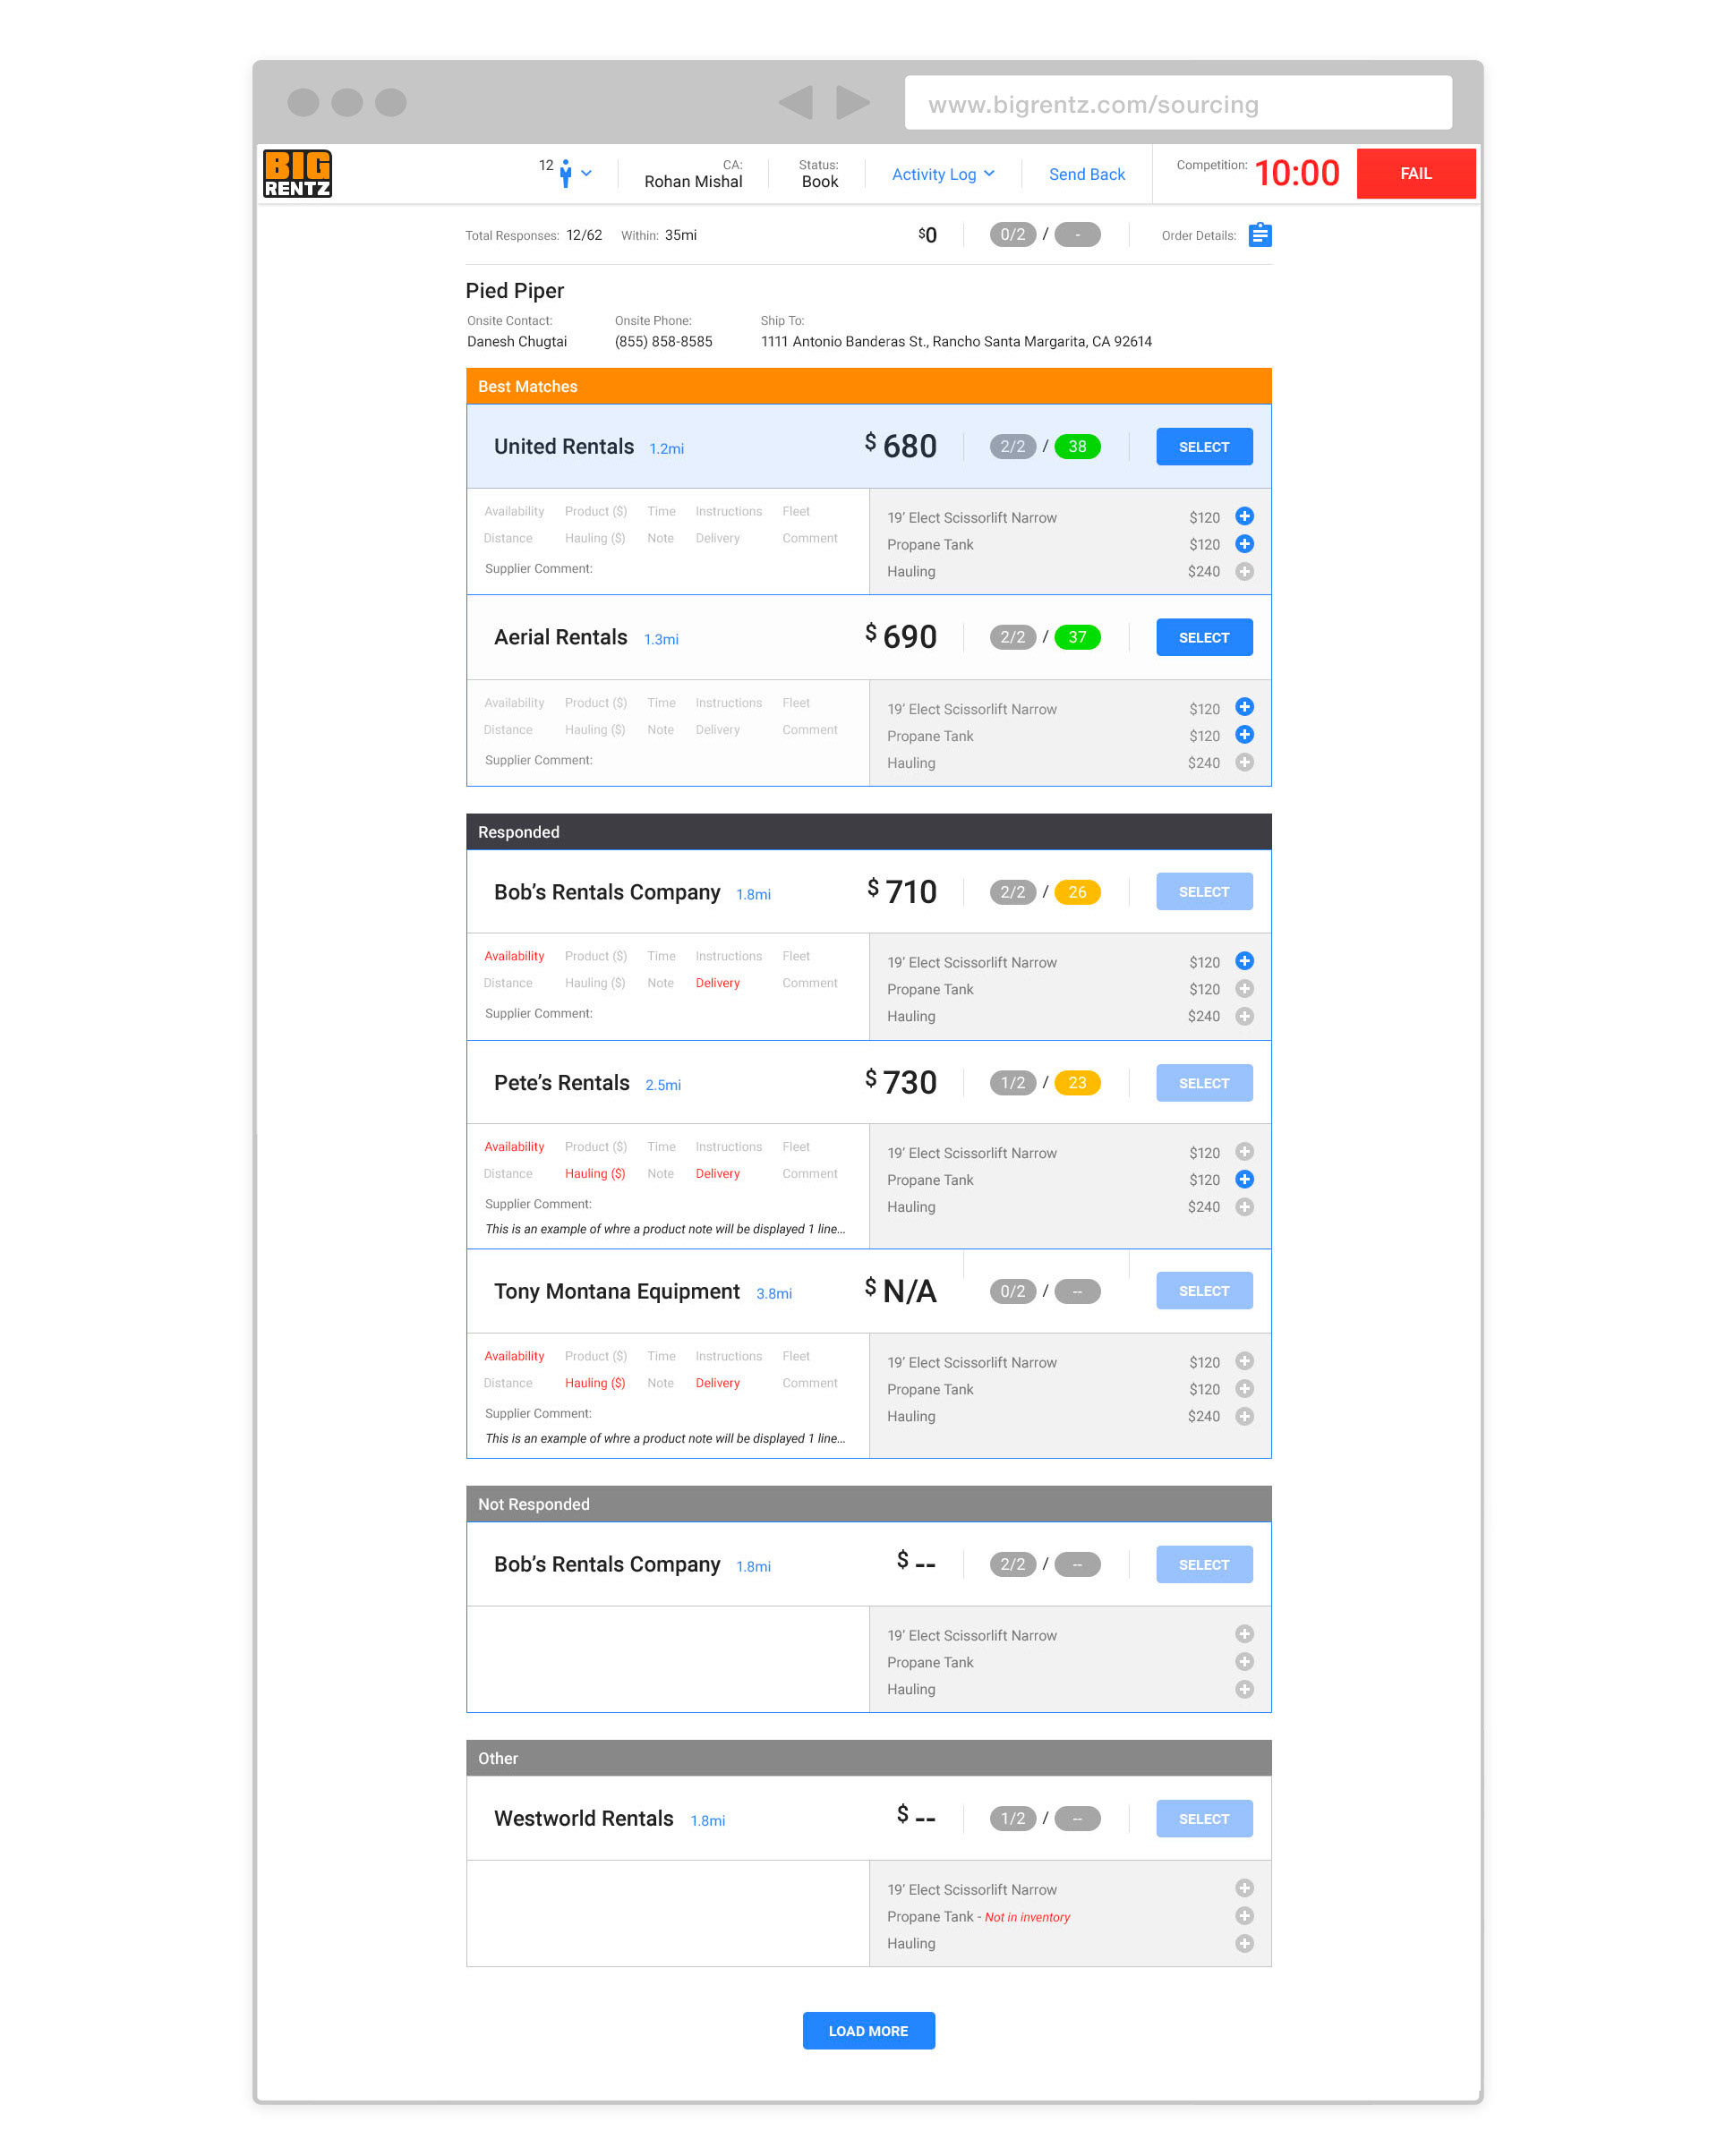
Task: Click the Pied Piper company name
Action: (515, 291)
